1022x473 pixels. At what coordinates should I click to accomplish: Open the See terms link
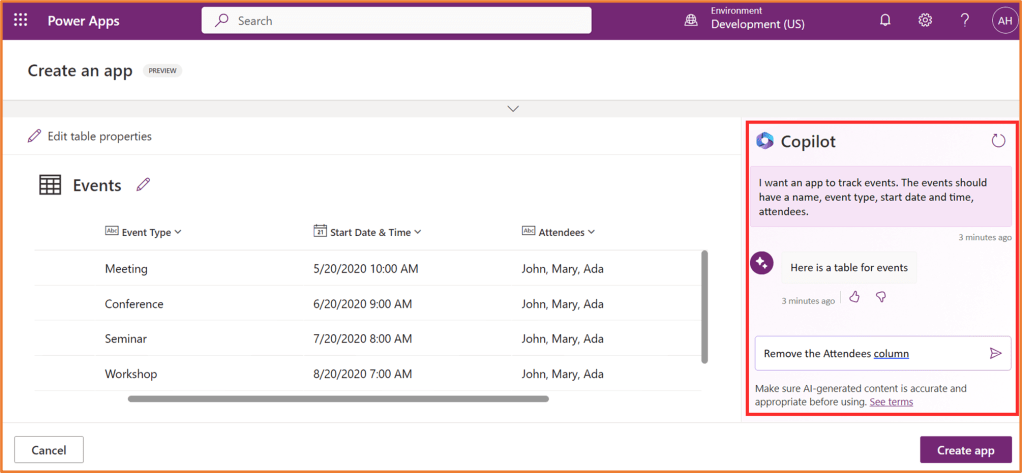point(890,402)
